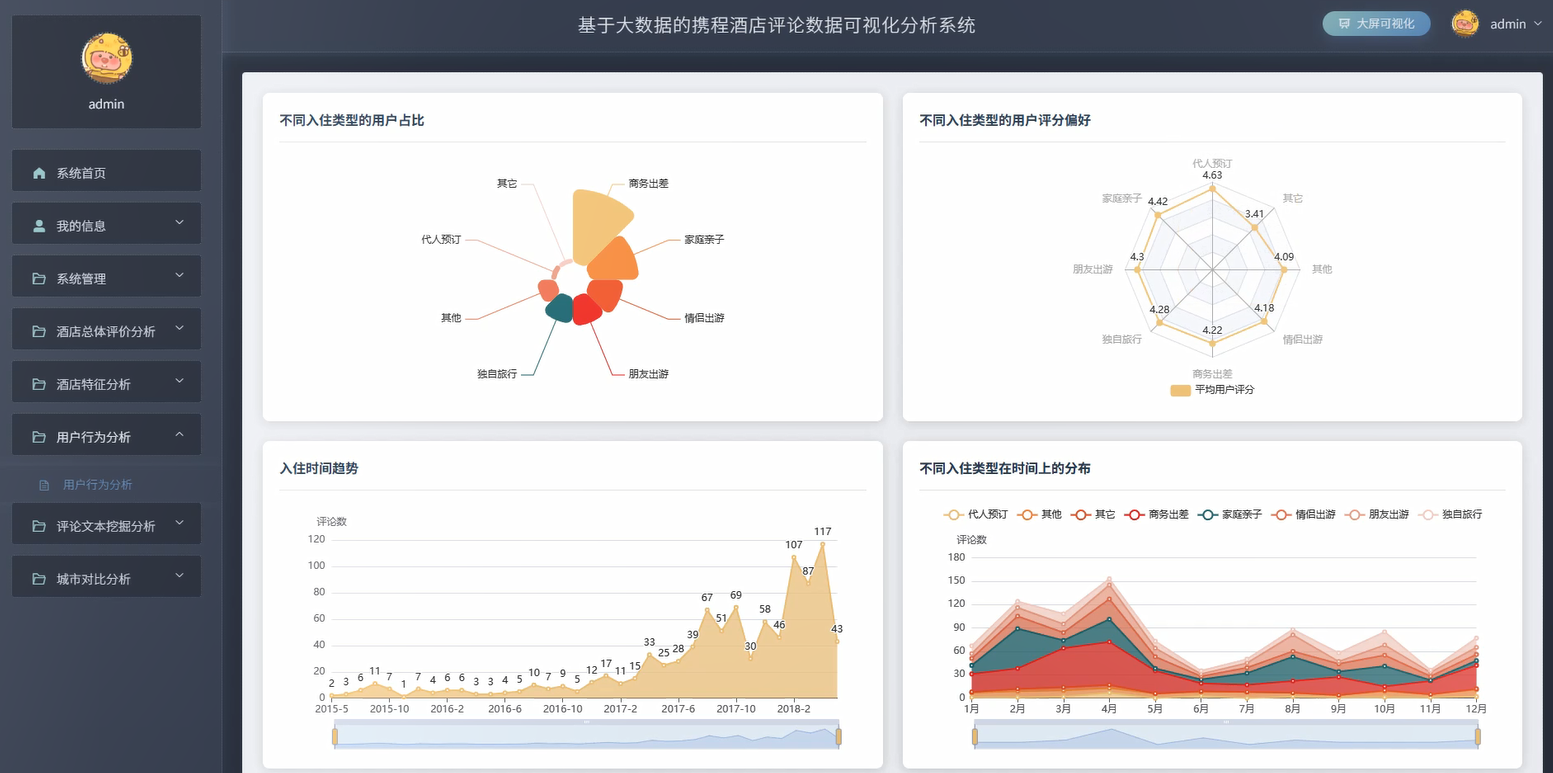Click 大屏可视化 button
This screenshot has width=1553, height=773.
pos(1377,24)
